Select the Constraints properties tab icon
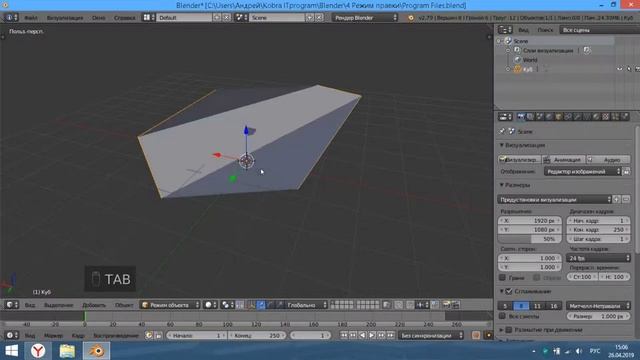Screen dimensions: 640x360 pos(568,117)
